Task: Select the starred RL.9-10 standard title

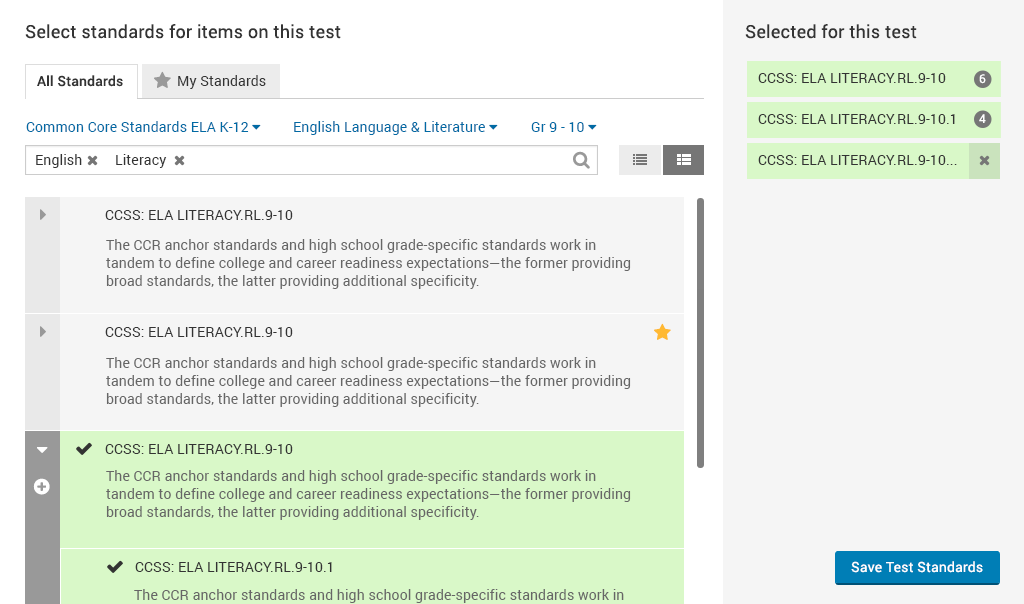Action: [x=199, y=332]
